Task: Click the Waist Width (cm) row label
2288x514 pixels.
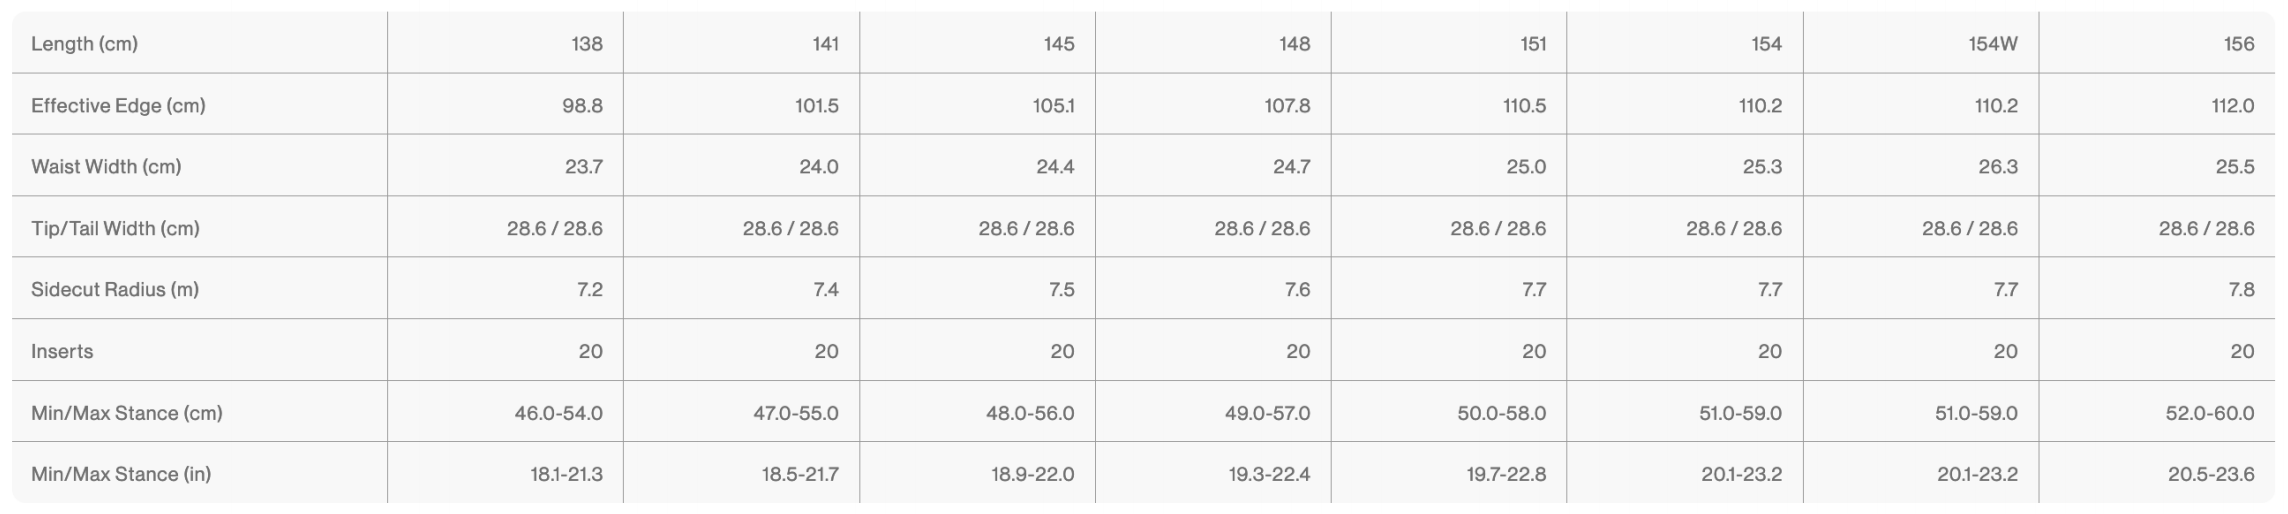Action: (x=106, y=167)
